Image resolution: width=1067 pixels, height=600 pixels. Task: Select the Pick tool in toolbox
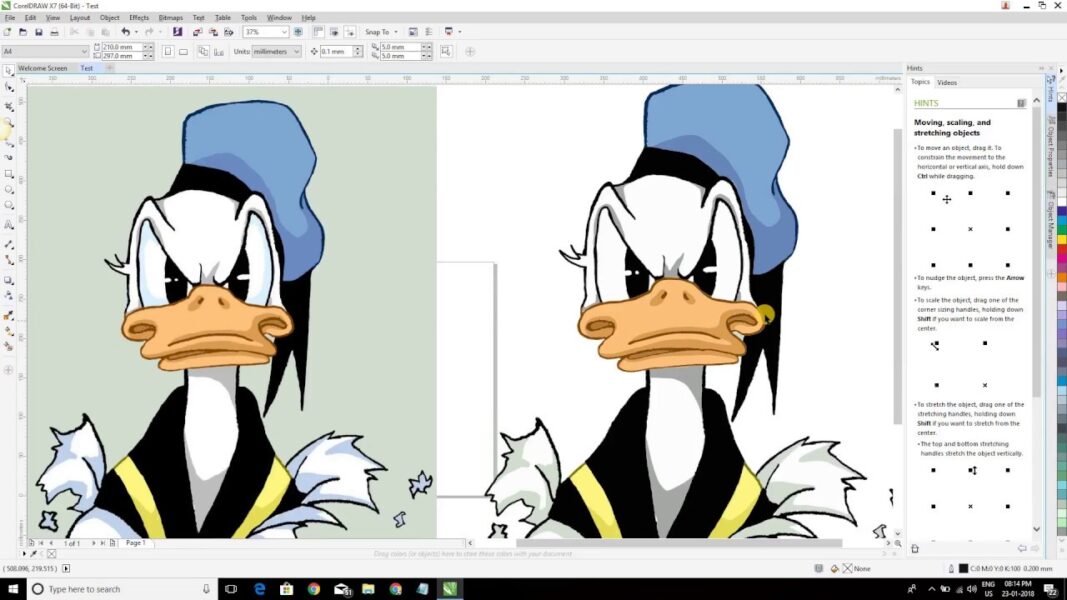point(9,71)
